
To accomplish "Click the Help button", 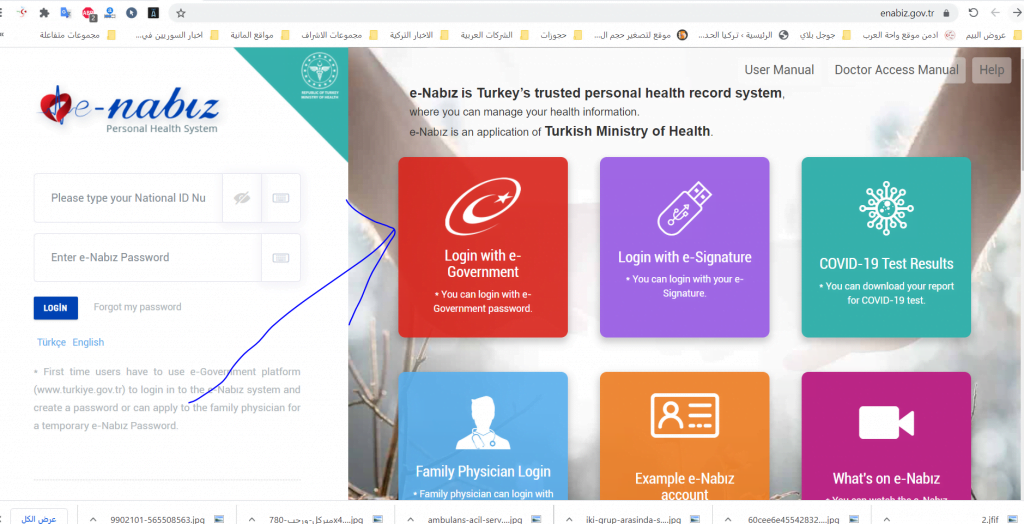I will [x=991, y=70].
